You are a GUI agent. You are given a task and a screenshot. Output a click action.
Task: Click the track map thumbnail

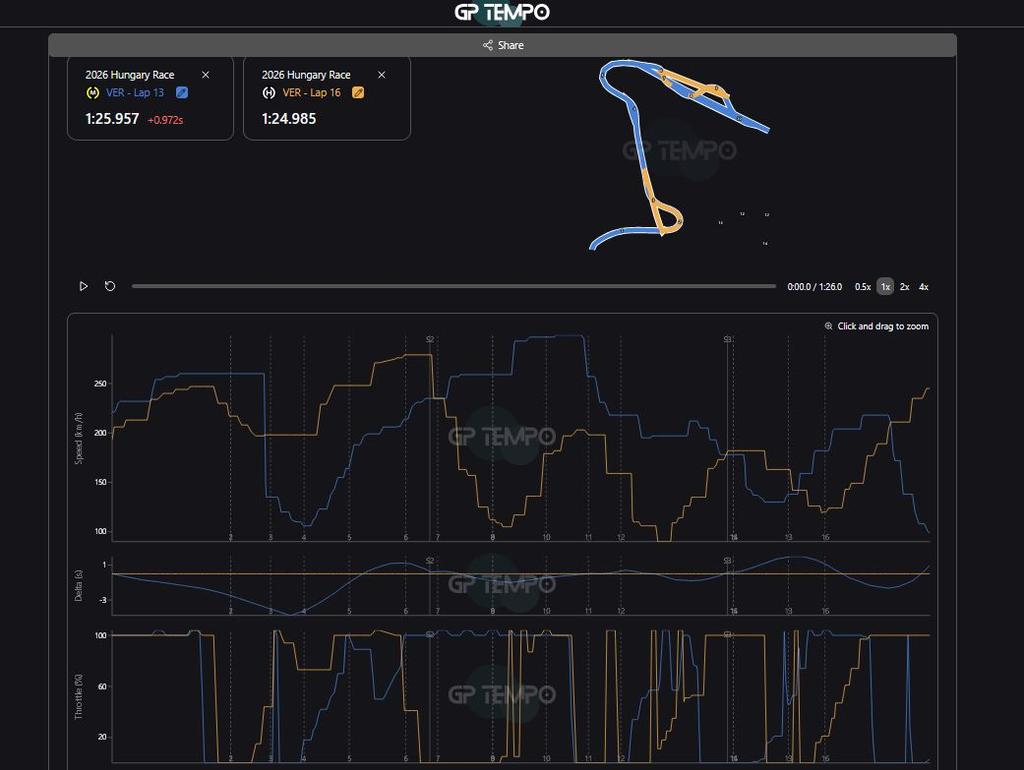pos(679,155)
